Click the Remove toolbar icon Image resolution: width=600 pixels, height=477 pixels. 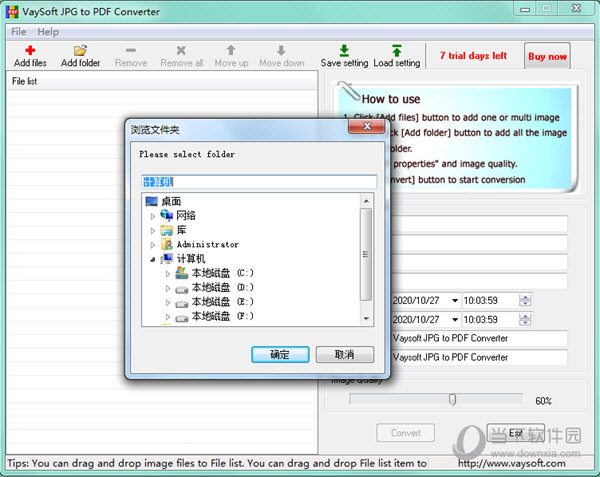(x=131, y=50)
